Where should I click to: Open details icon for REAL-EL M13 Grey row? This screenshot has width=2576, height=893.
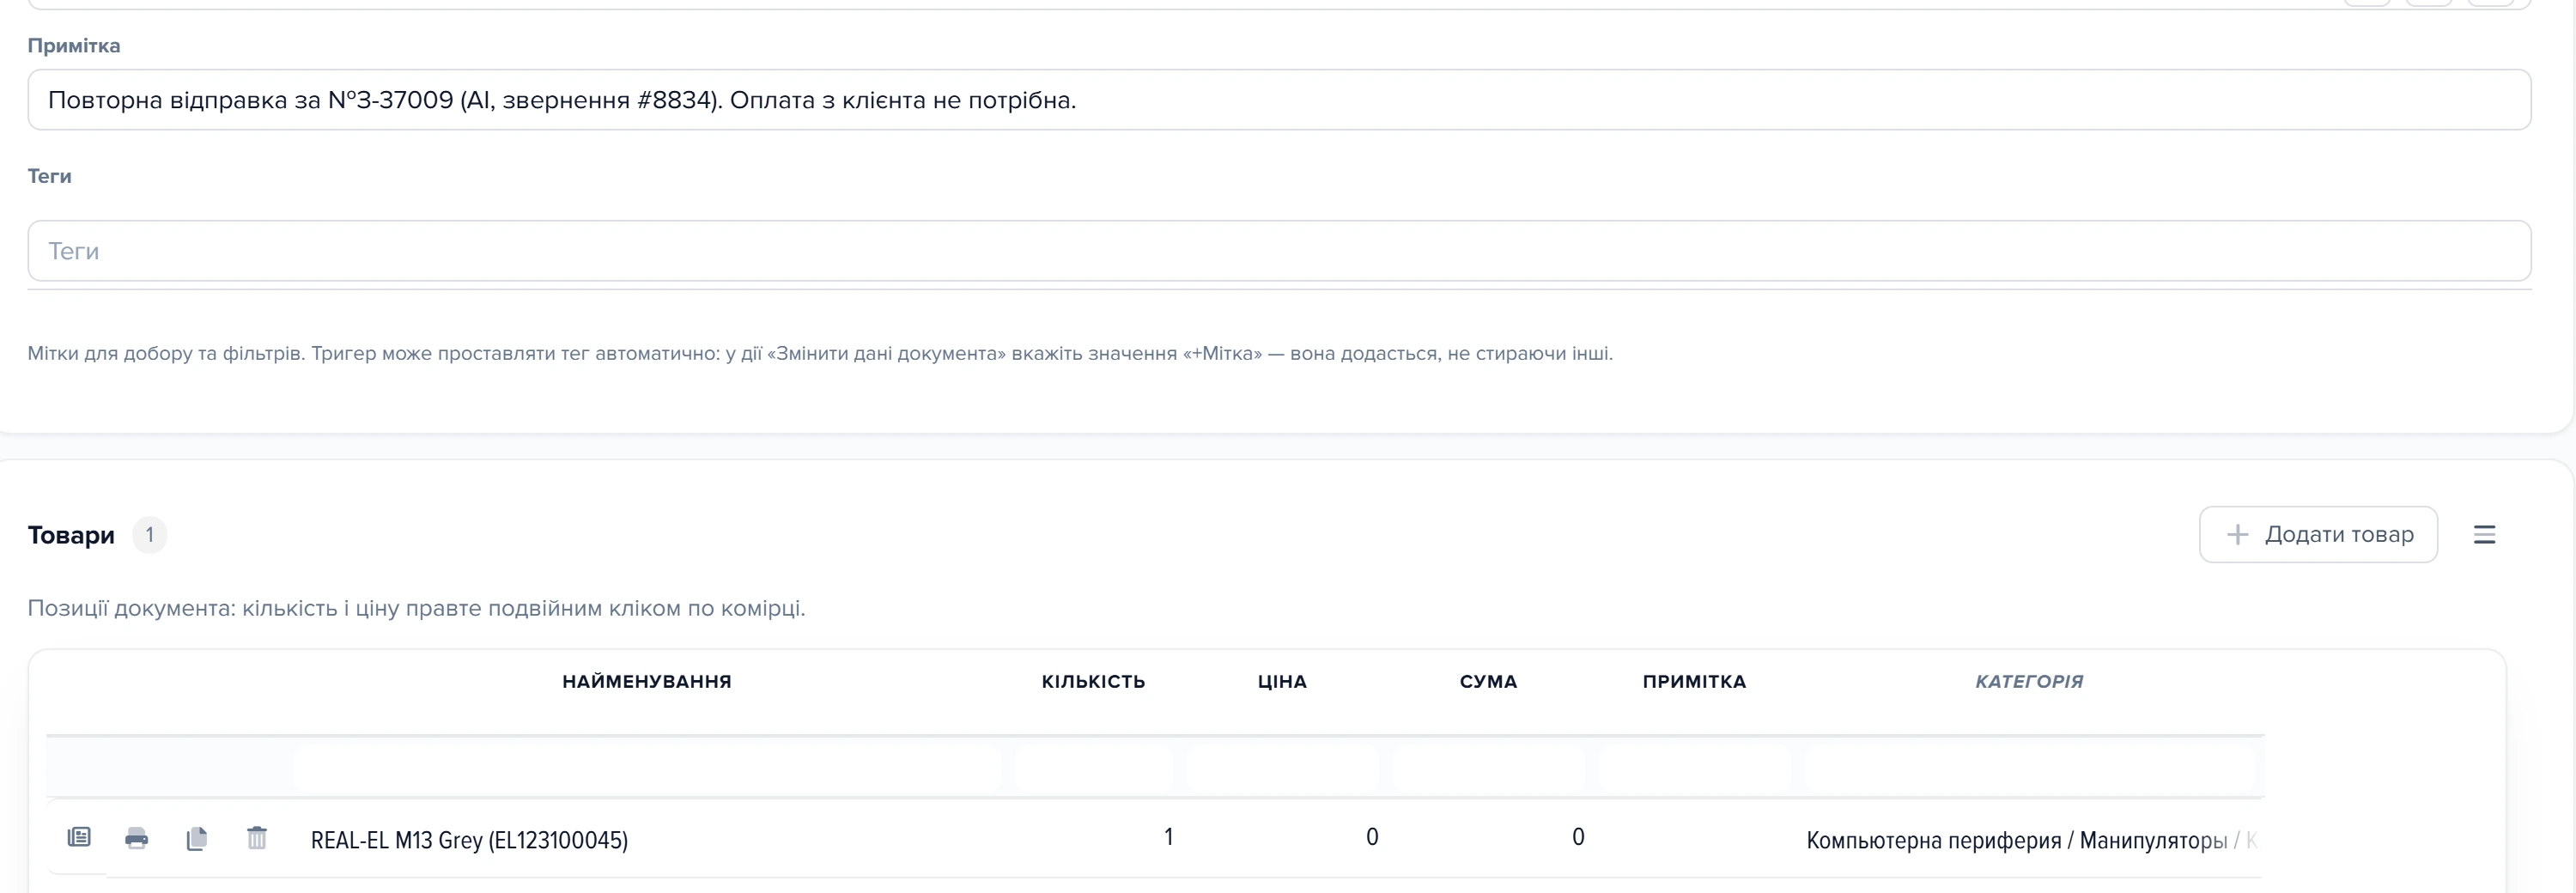coord(79,837)
